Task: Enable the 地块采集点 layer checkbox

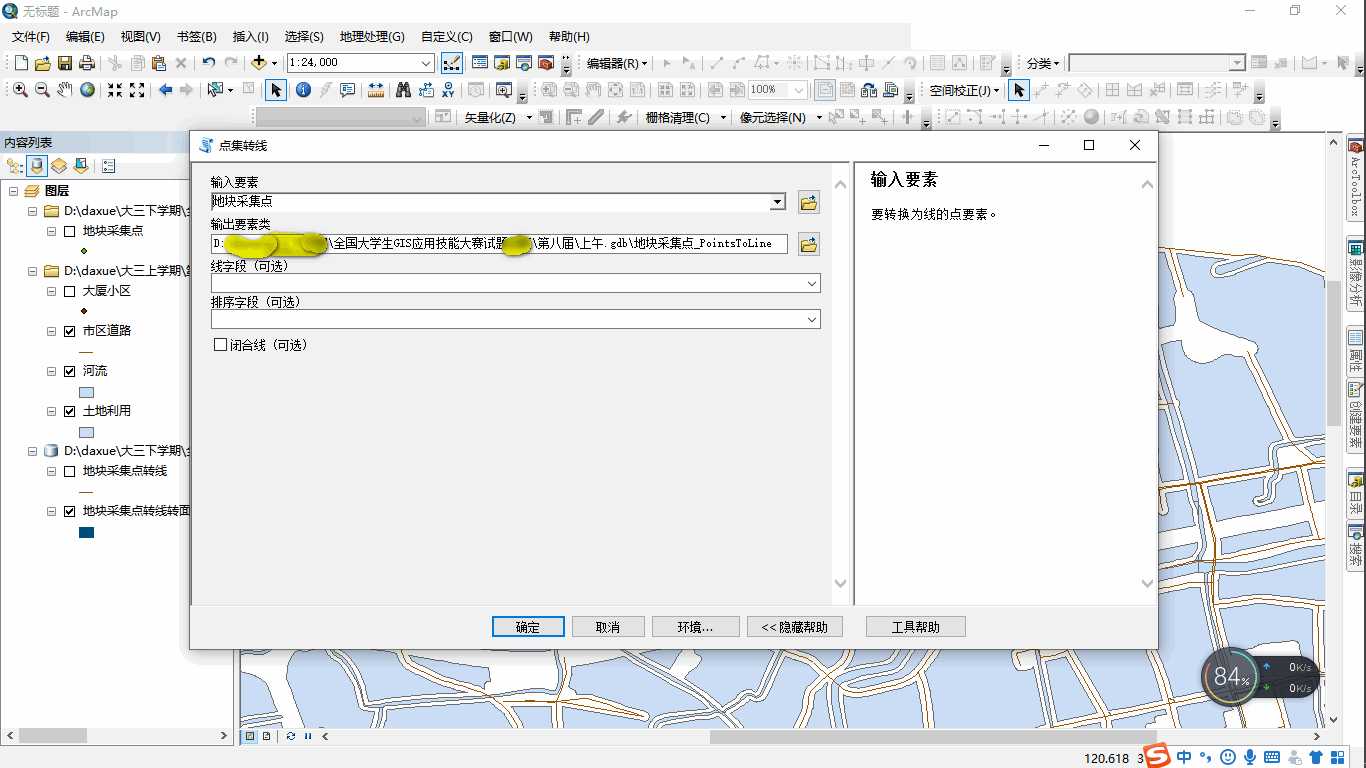Action: [69, 231]
